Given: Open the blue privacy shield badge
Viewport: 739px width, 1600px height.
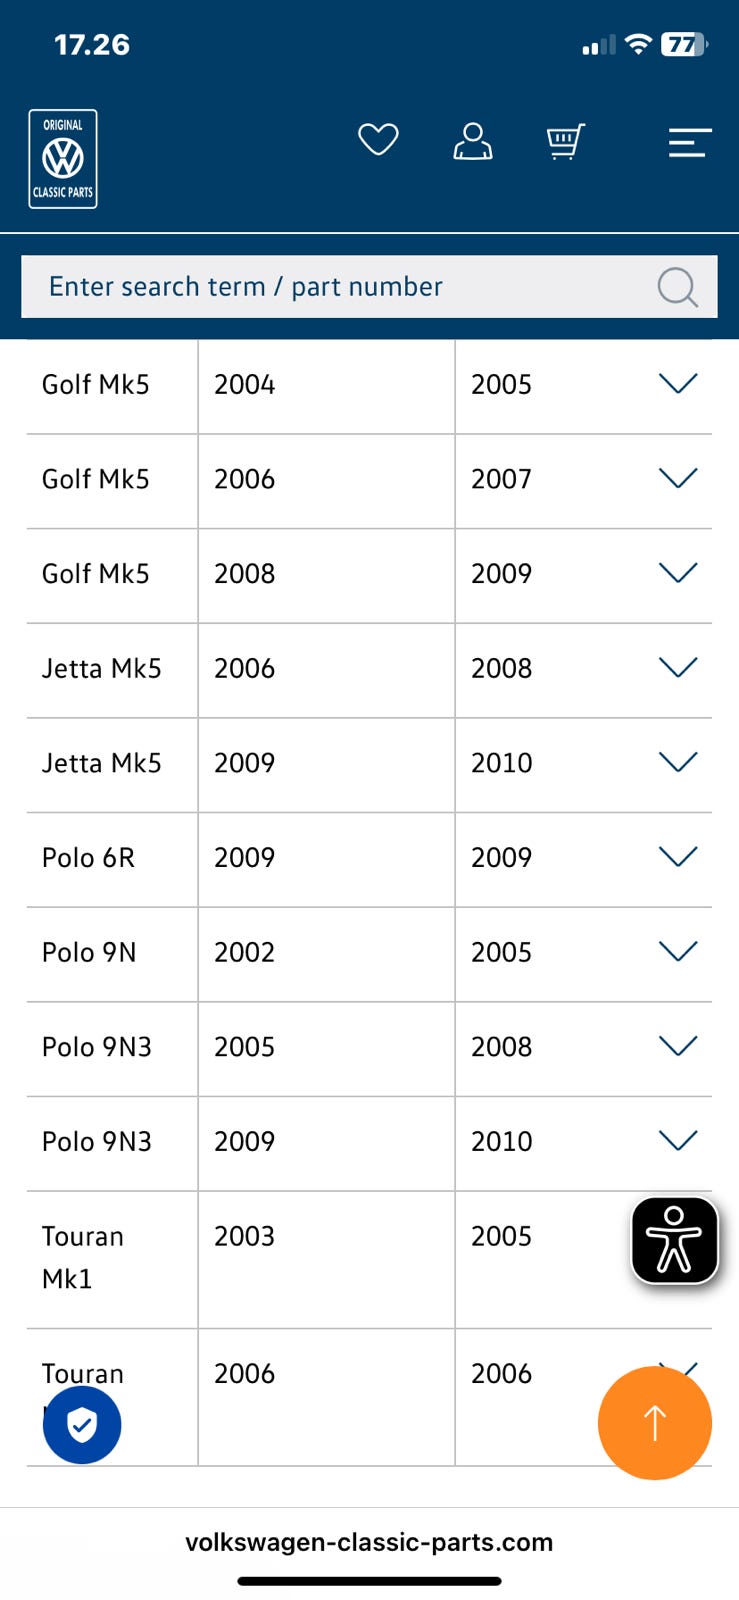Looking at the screenshot, I should coord(82,1425).
